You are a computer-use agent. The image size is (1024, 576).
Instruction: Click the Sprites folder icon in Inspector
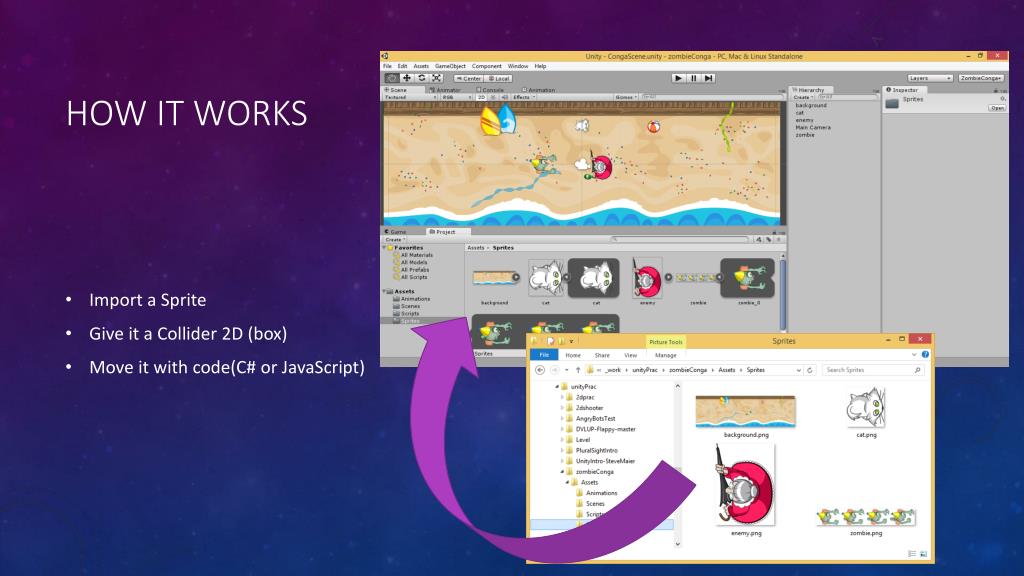[x=892, y=103]
